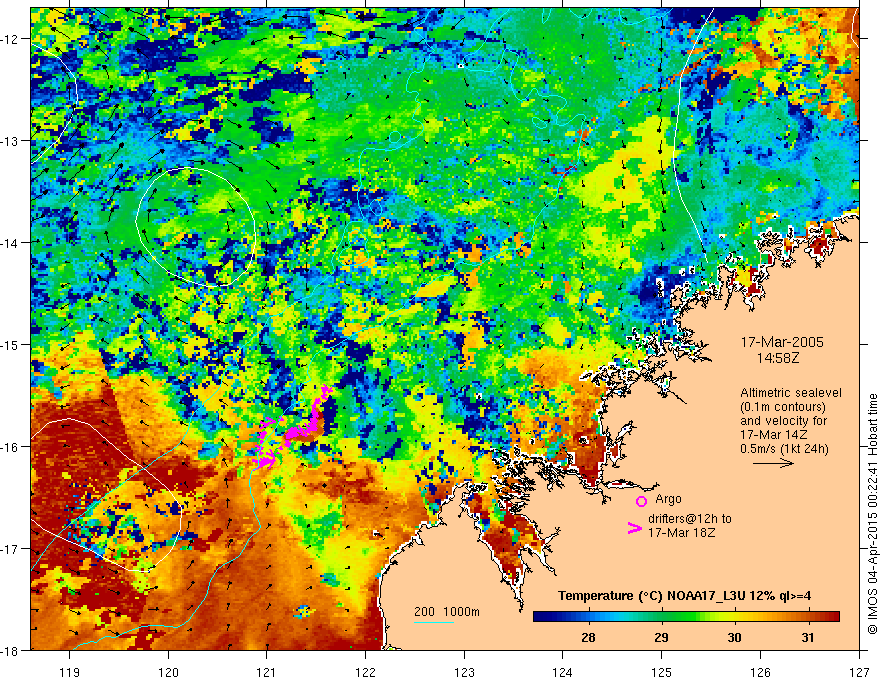This screenshot has width=880, height=680.
Task: Click the longitude label '124'
Action: [x=563, y=672]
